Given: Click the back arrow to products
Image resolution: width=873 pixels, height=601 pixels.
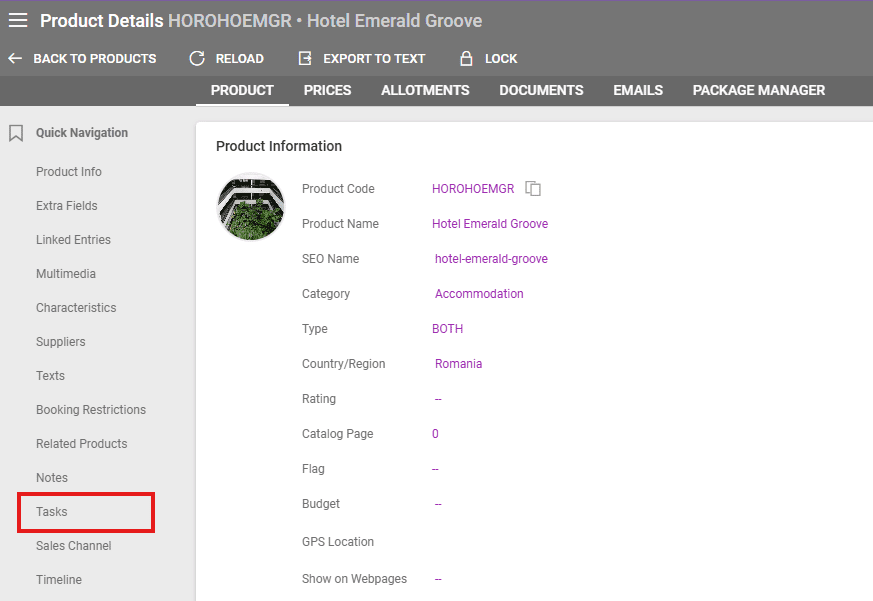Looking at the screenshot, I should coord(15,59).
